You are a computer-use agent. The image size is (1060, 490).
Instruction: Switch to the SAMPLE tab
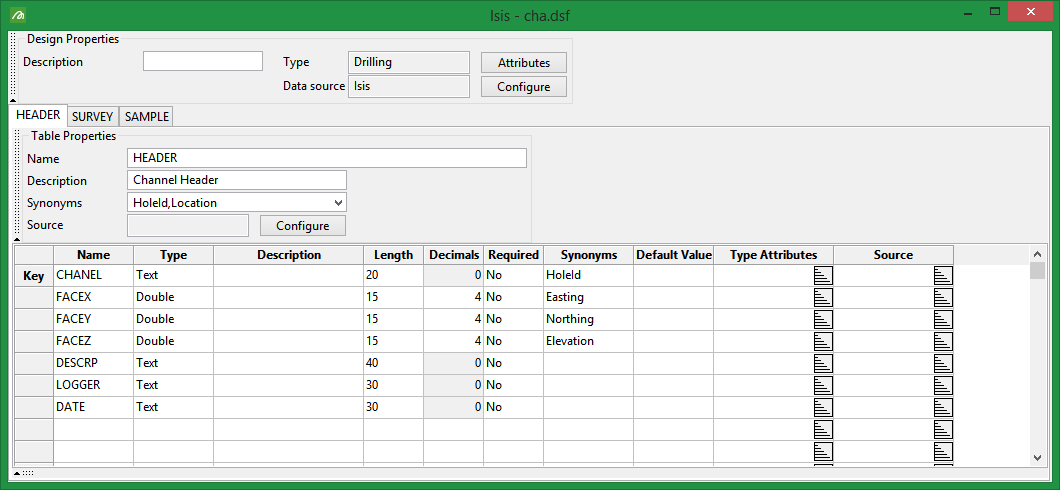click(147, 117)
